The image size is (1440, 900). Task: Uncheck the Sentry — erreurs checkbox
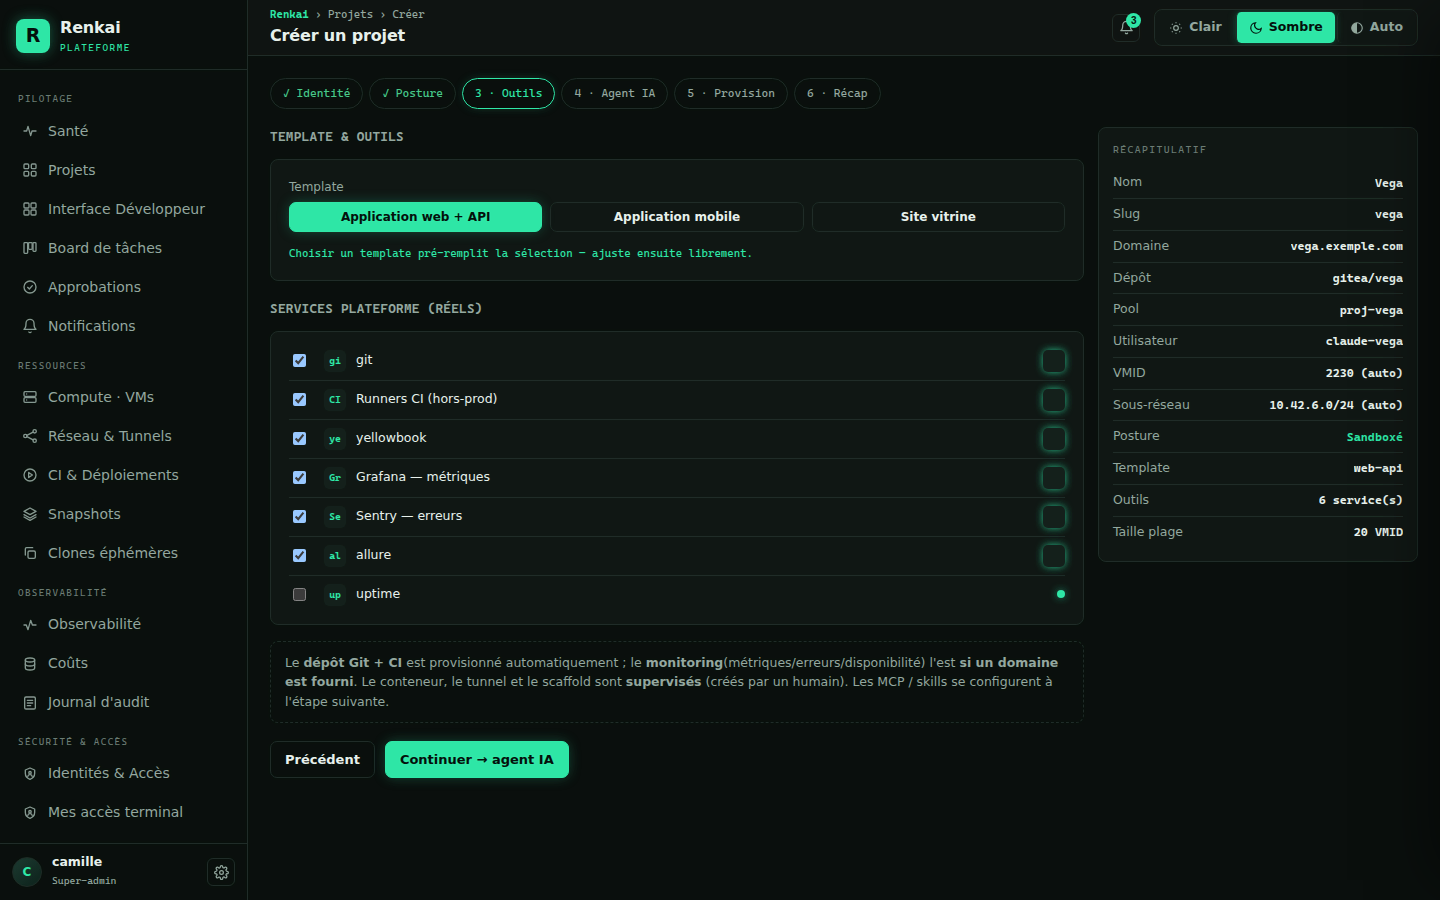(299, 516)
